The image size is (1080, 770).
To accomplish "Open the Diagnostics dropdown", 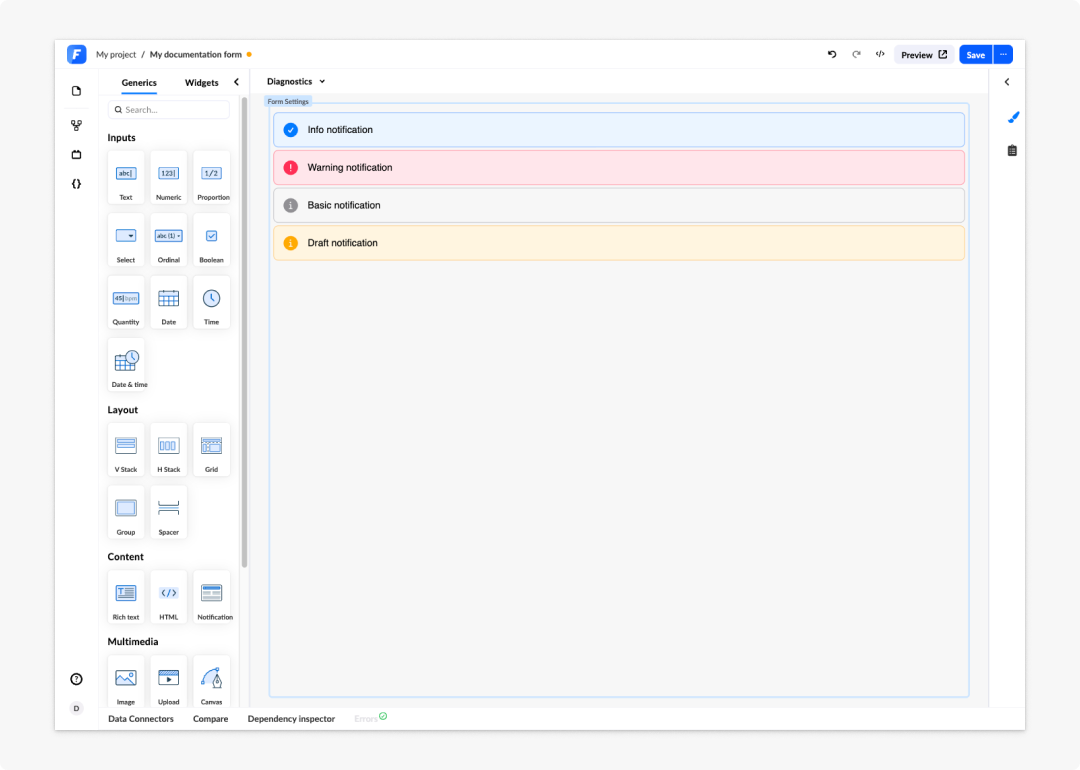I will [x=296, y=81].
